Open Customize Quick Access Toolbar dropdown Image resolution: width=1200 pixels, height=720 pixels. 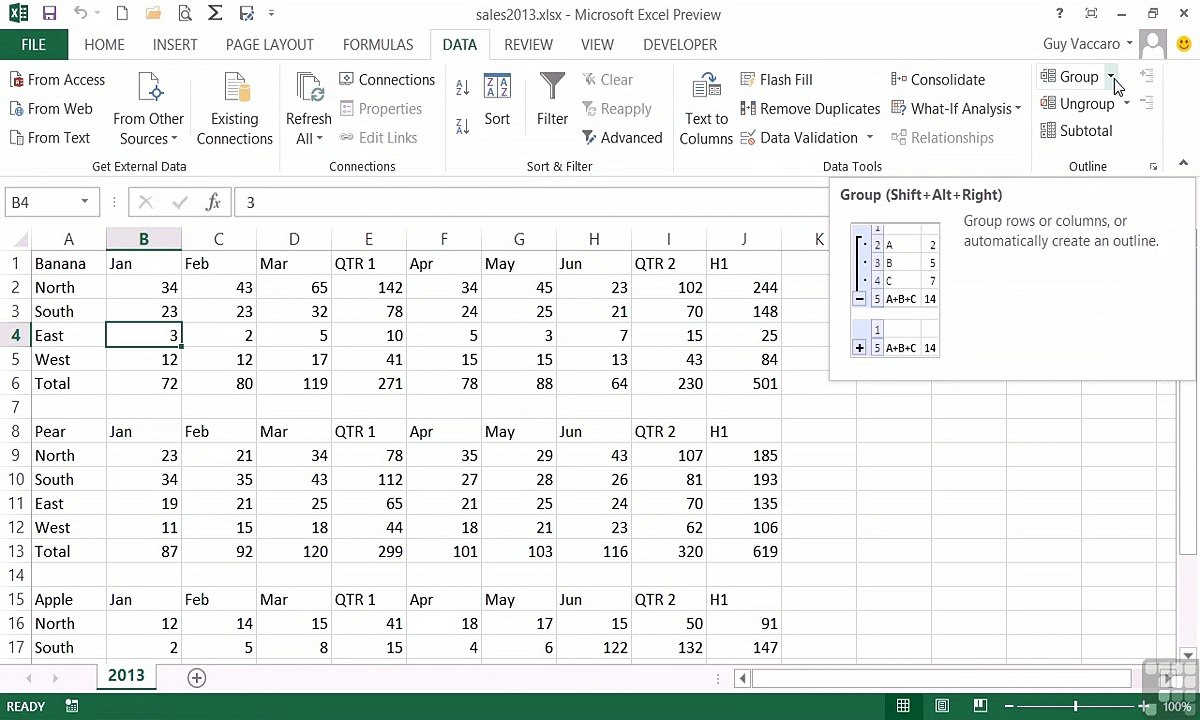pyautogui.click(x=271, y=14)
